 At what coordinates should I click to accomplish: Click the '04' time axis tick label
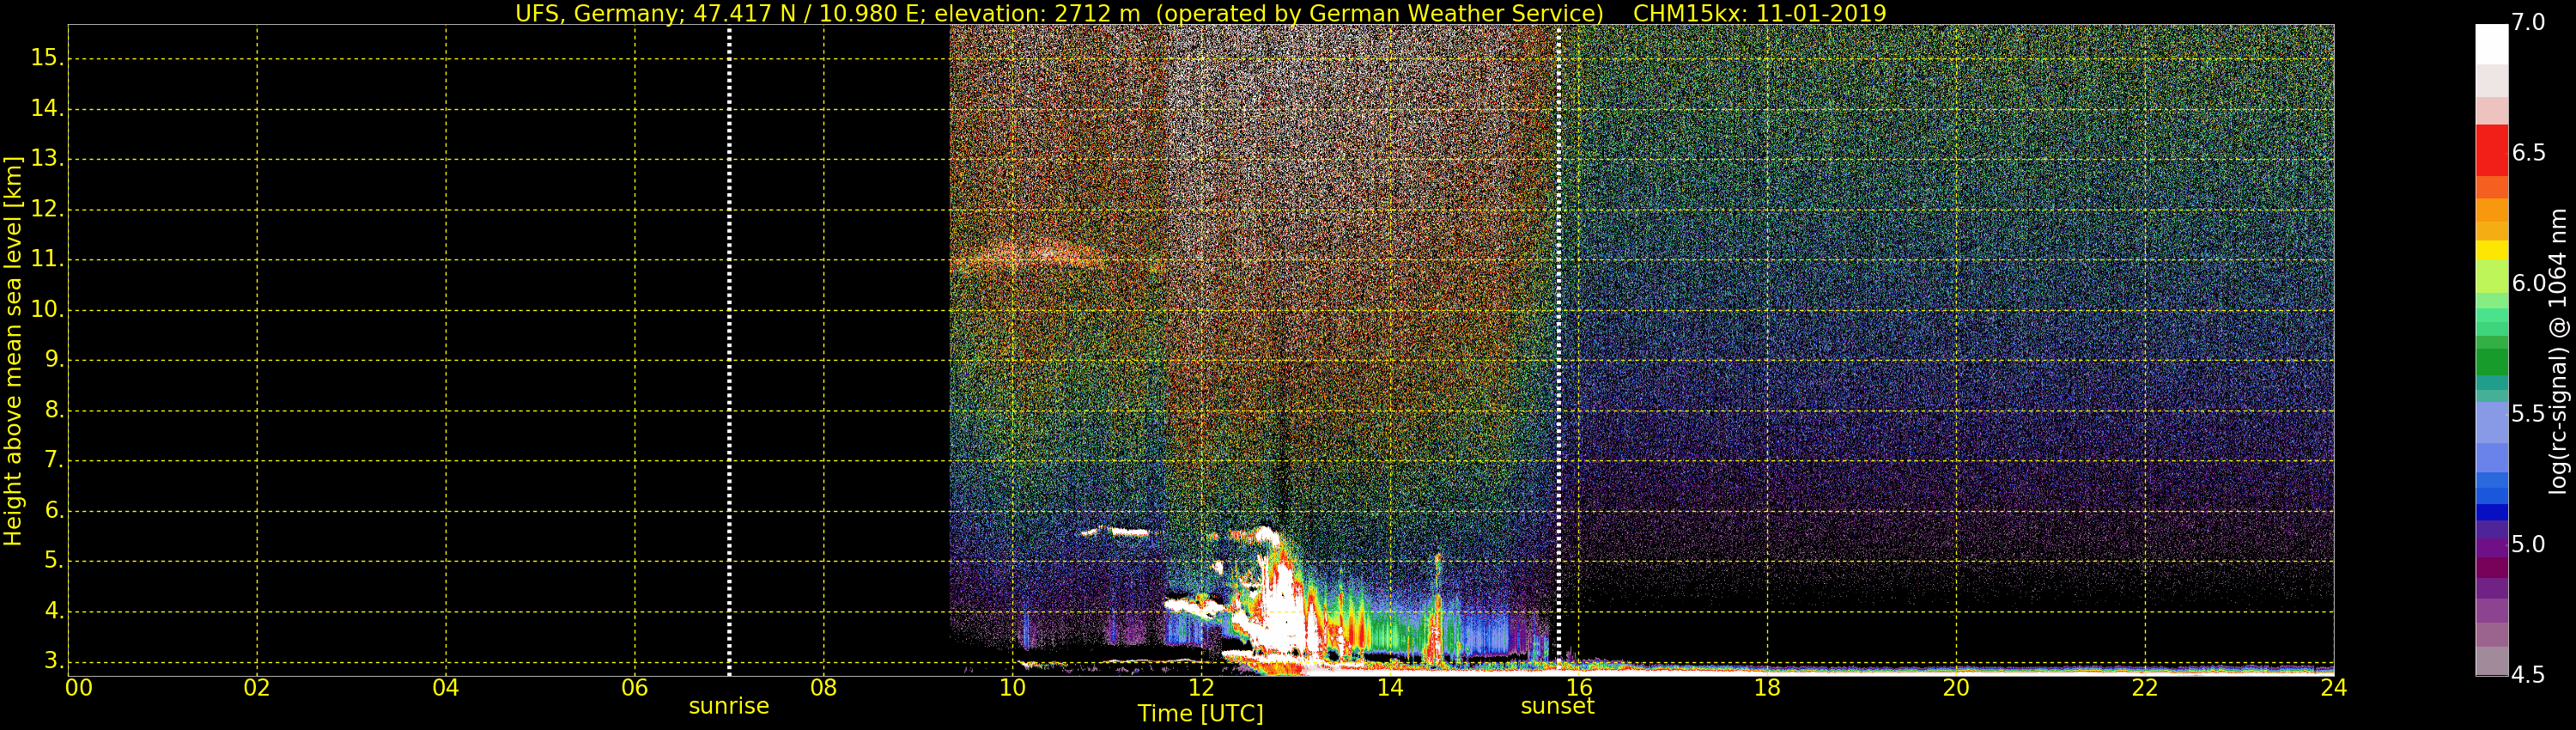pyautogui.click(x=446, y=688)
